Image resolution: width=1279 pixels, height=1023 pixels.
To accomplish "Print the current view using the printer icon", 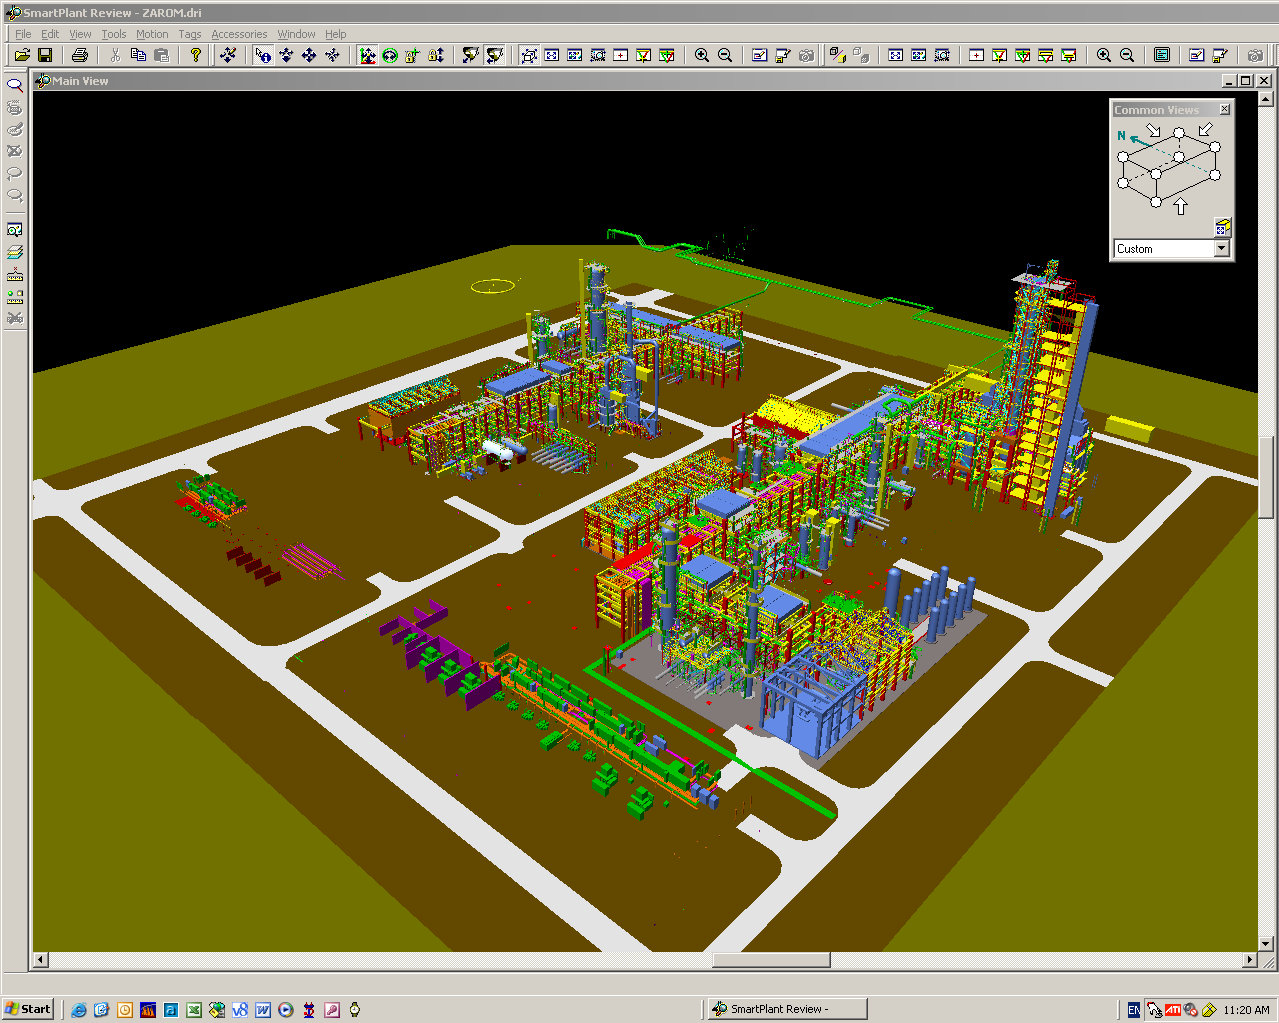I will [x=80, y=55].
